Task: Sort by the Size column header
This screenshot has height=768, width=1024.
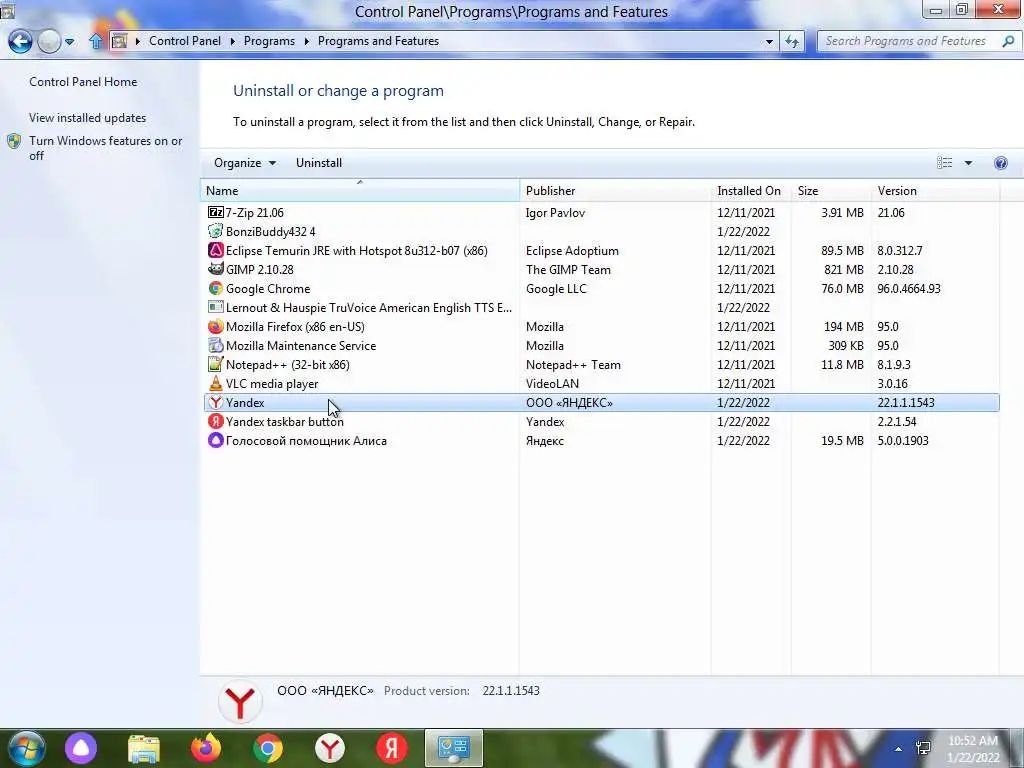Action: pos(831,191)
